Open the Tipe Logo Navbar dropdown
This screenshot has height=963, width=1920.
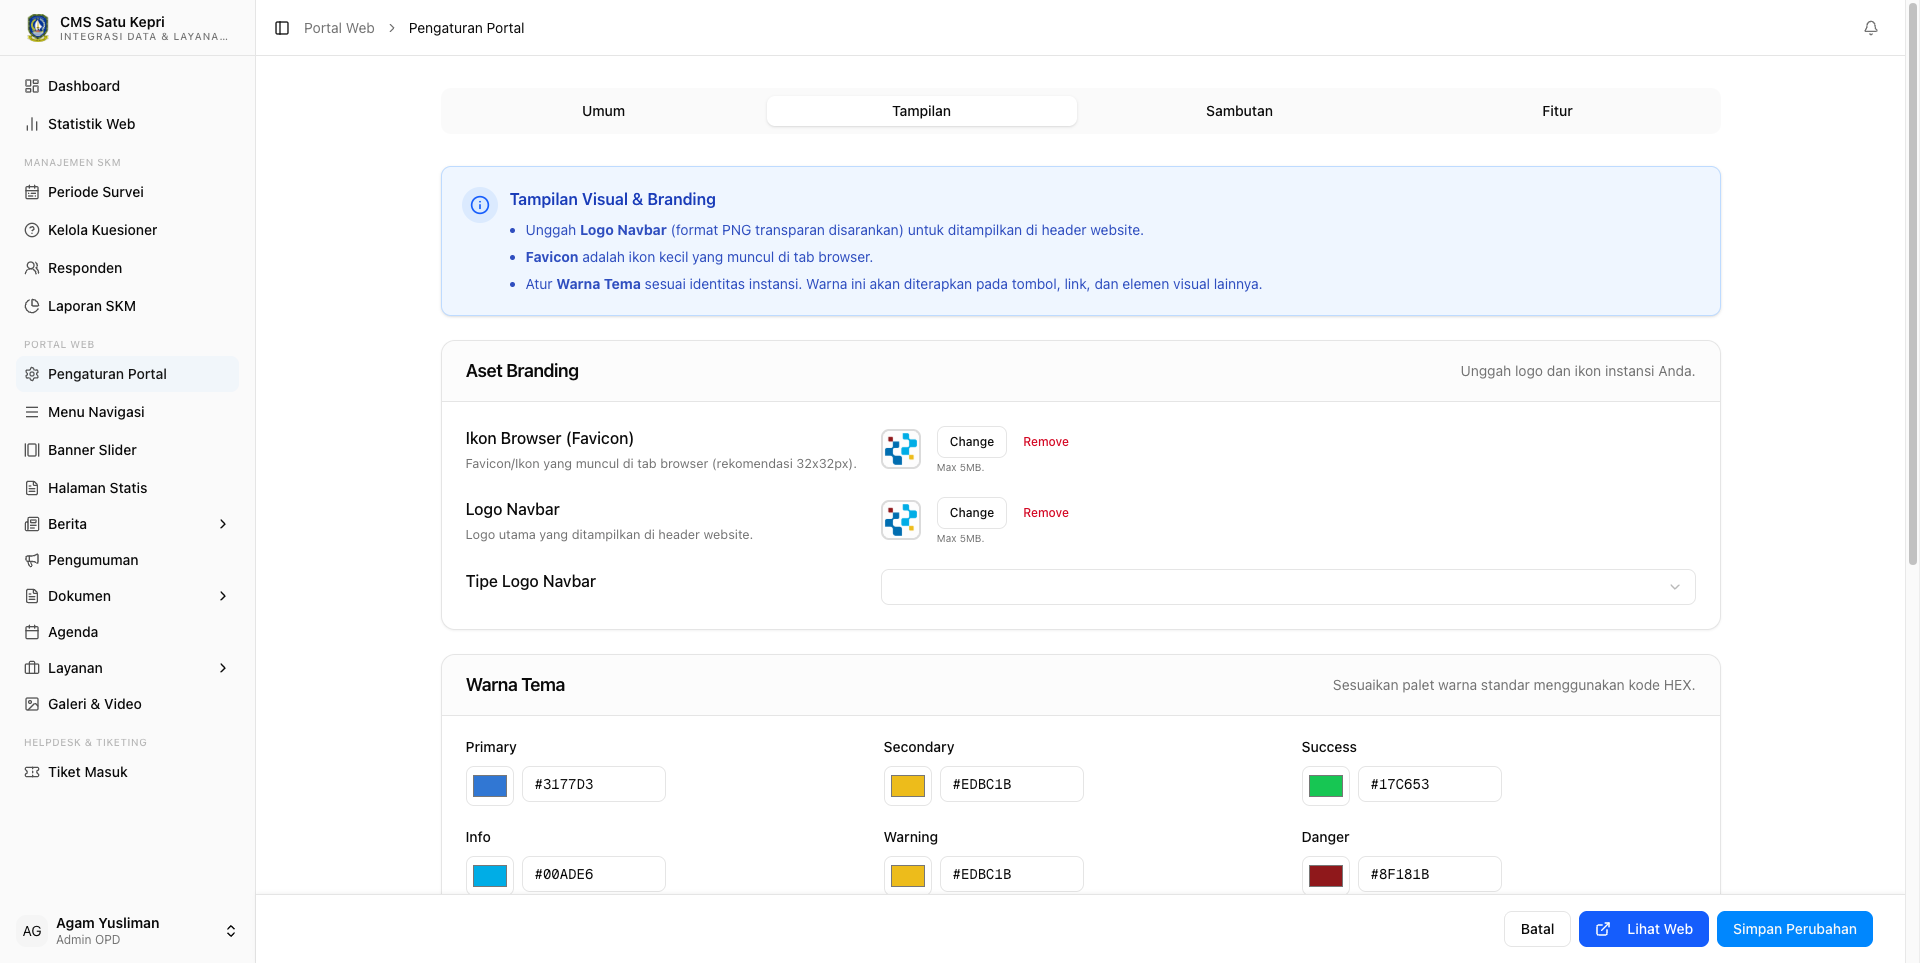click(x=1288, y=587)
